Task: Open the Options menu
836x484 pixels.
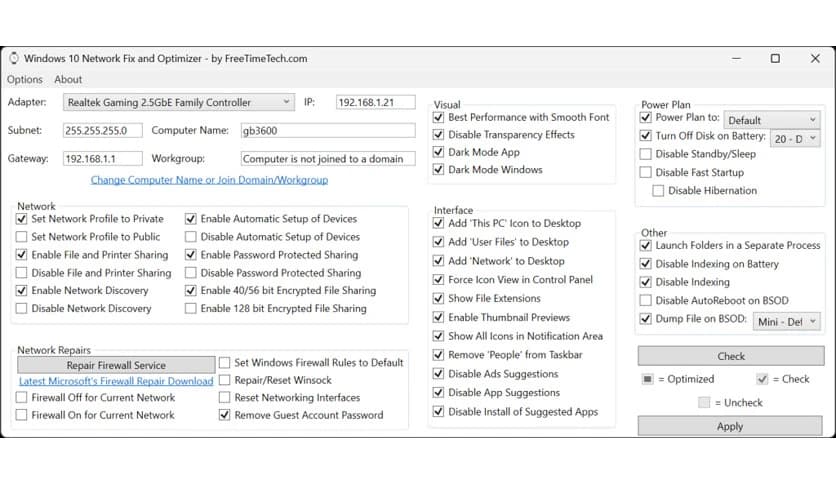Action: click(x=25, y=79)
